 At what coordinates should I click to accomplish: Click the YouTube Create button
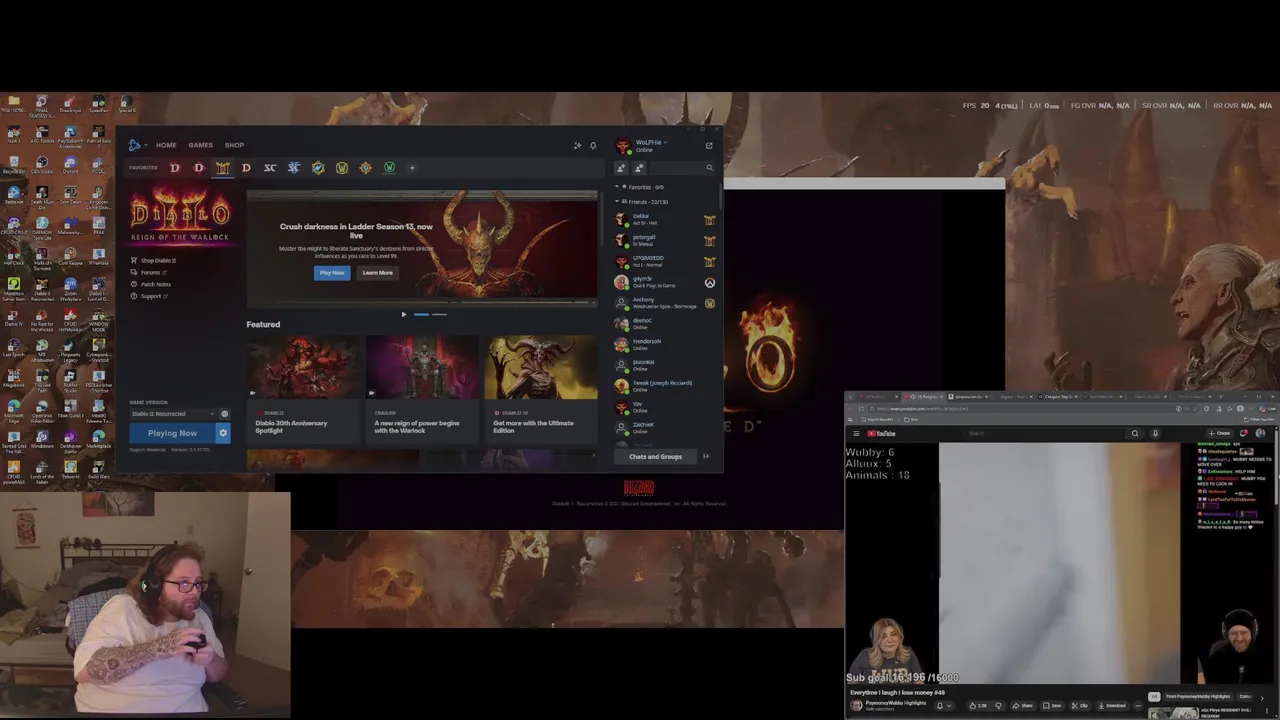tap(1219, 433)
